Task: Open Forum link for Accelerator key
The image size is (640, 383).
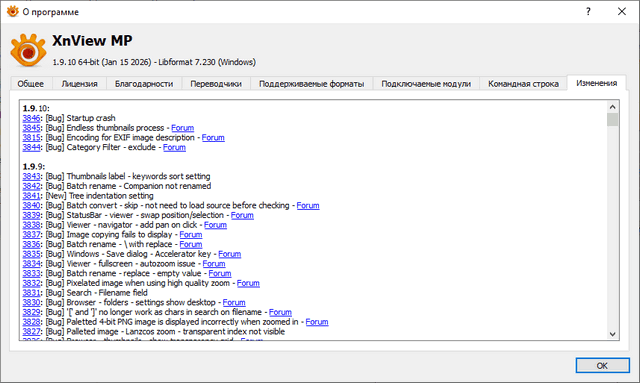Action: 229,254
